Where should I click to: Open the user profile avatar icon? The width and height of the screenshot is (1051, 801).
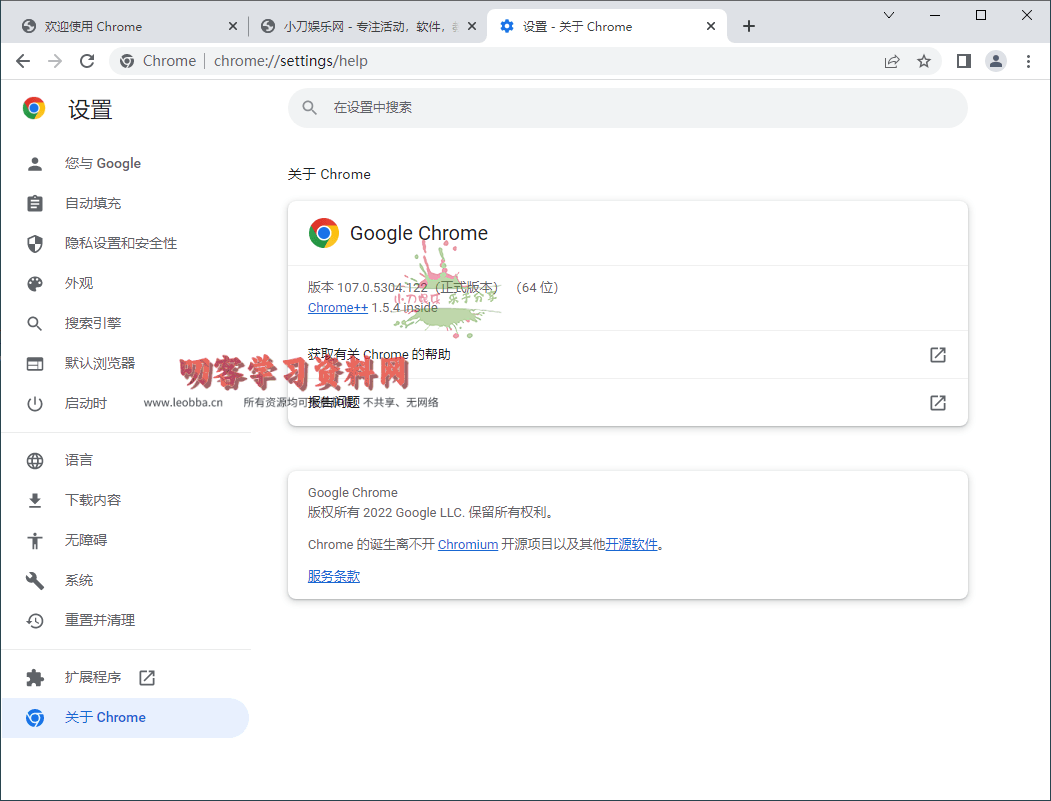point(996,61)
